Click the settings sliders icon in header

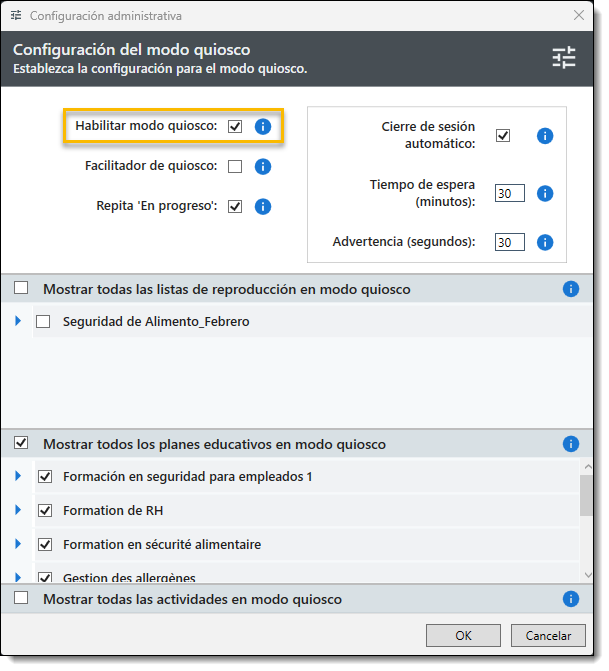[564, 58]
